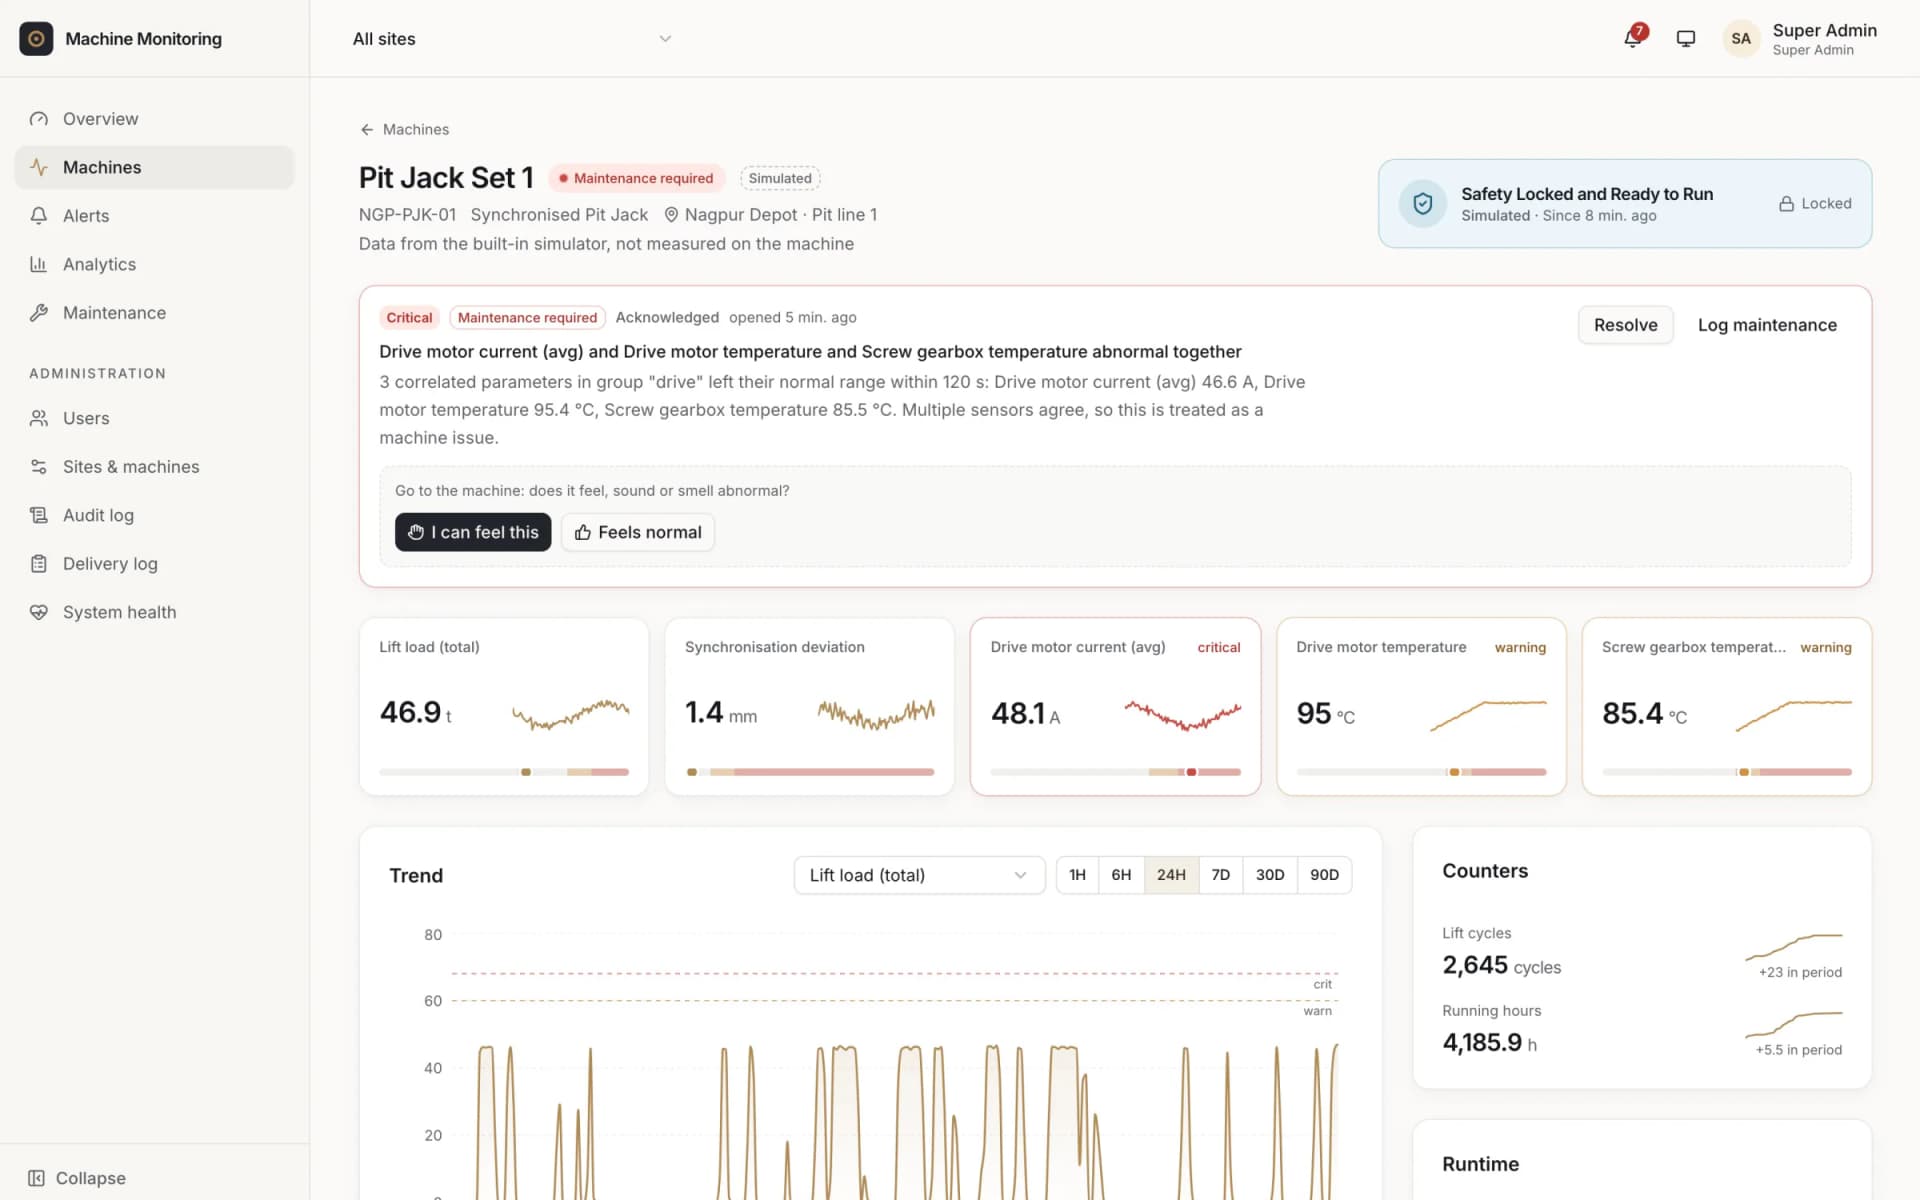Select the 30D trend range
The image size is (1920, 1200).
[1270, 875]
